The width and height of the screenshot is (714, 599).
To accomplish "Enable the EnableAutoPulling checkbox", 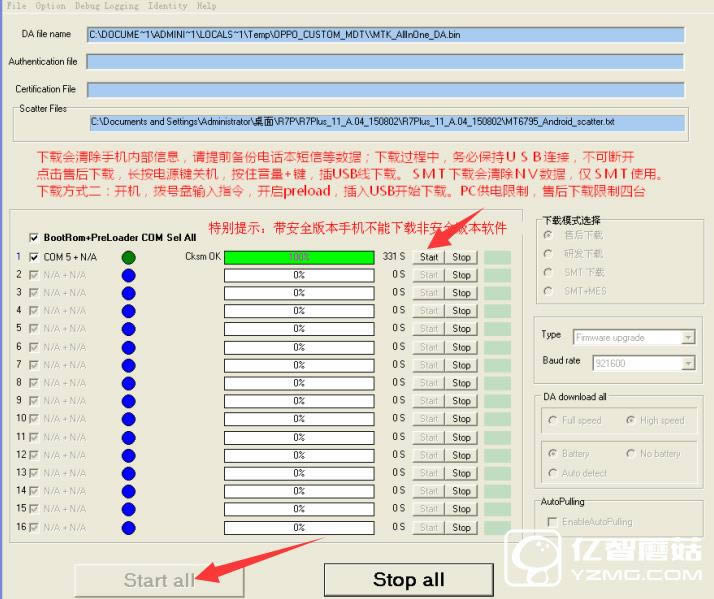I will pos(553,522).
